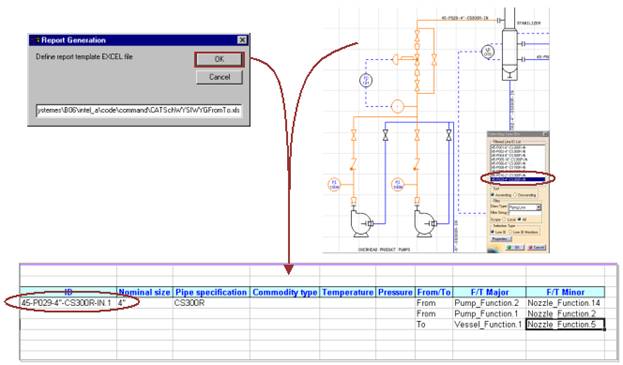Click the Properties button in line dialog

coord(501,239)
